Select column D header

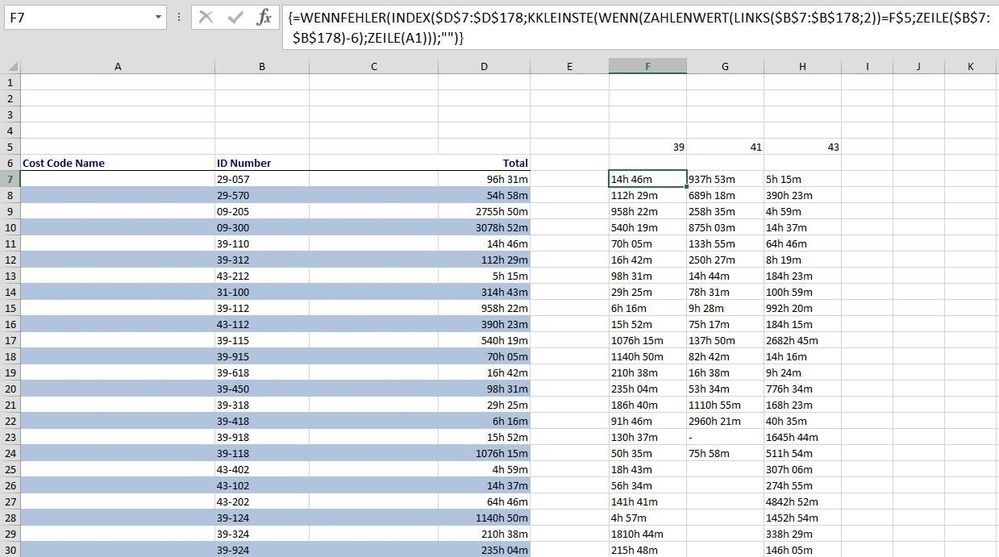484,66
